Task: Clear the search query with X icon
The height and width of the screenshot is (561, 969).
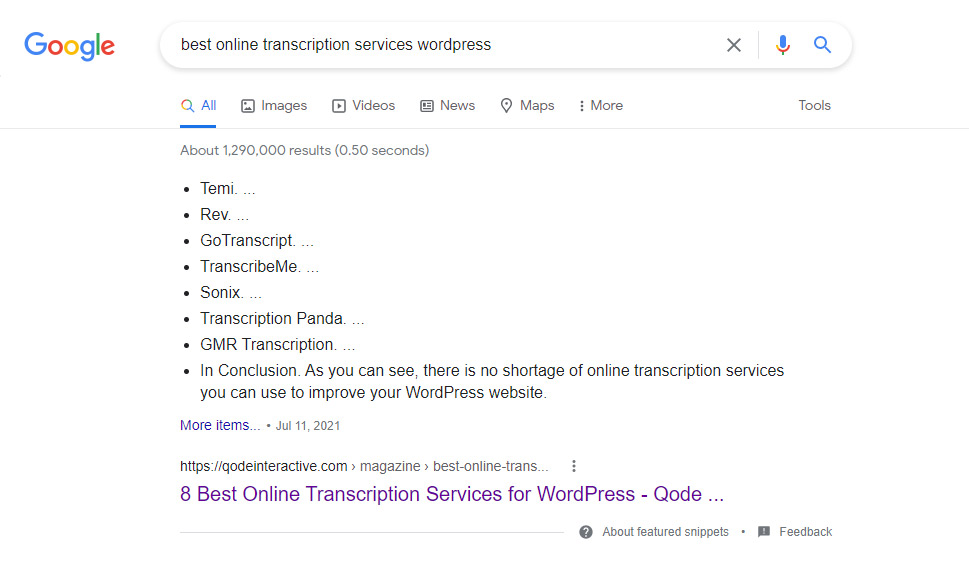Action: click(x=734, y=45)
